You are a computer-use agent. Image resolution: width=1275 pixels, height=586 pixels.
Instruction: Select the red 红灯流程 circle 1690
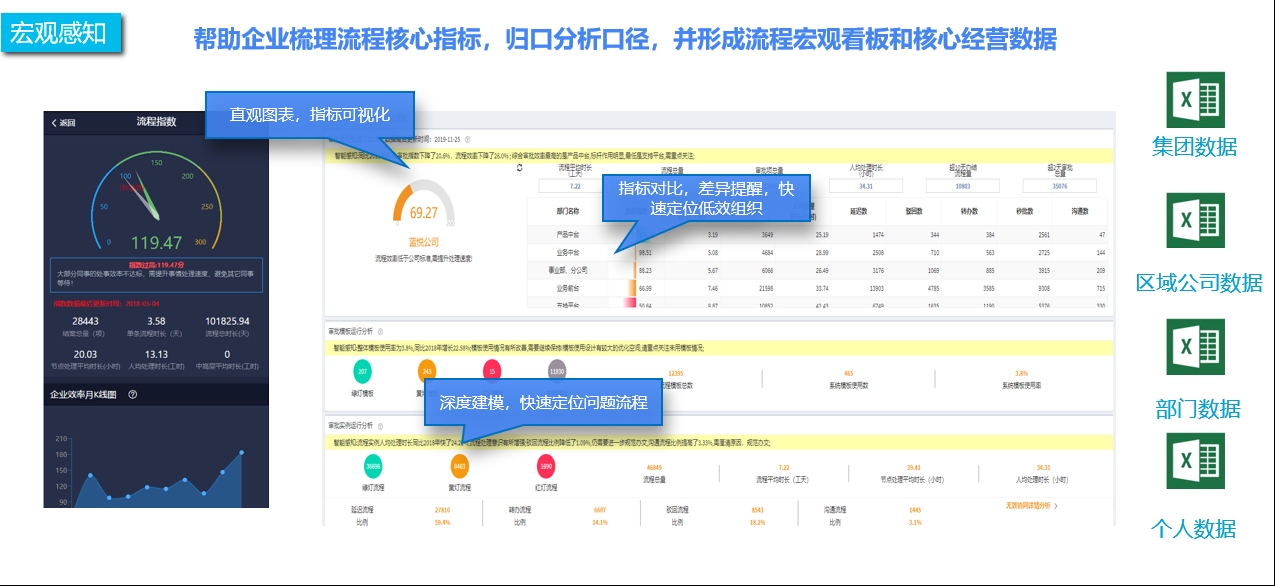(546, 466)
